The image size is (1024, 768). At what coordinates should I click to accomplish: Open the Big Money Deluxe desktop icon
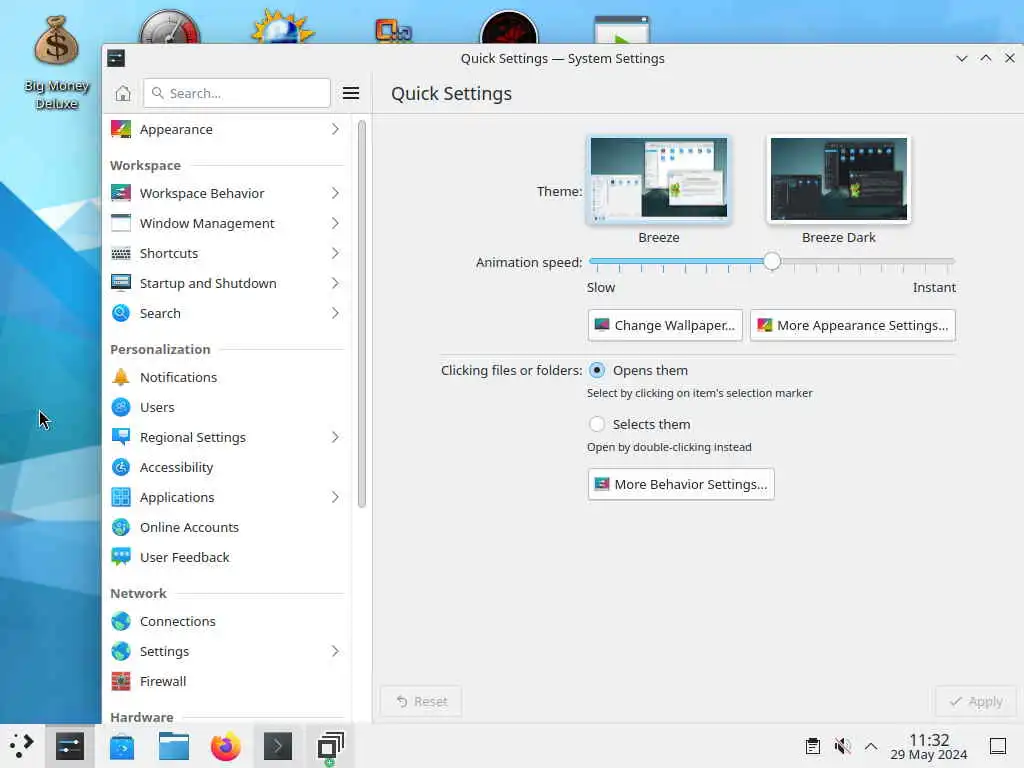(56, 62)
